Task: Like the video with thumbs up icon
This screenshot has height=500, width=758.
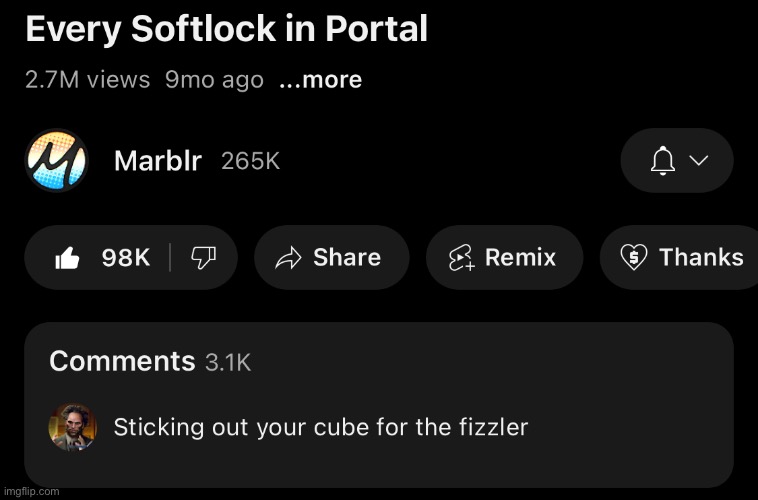Action: tap(67, 258)
